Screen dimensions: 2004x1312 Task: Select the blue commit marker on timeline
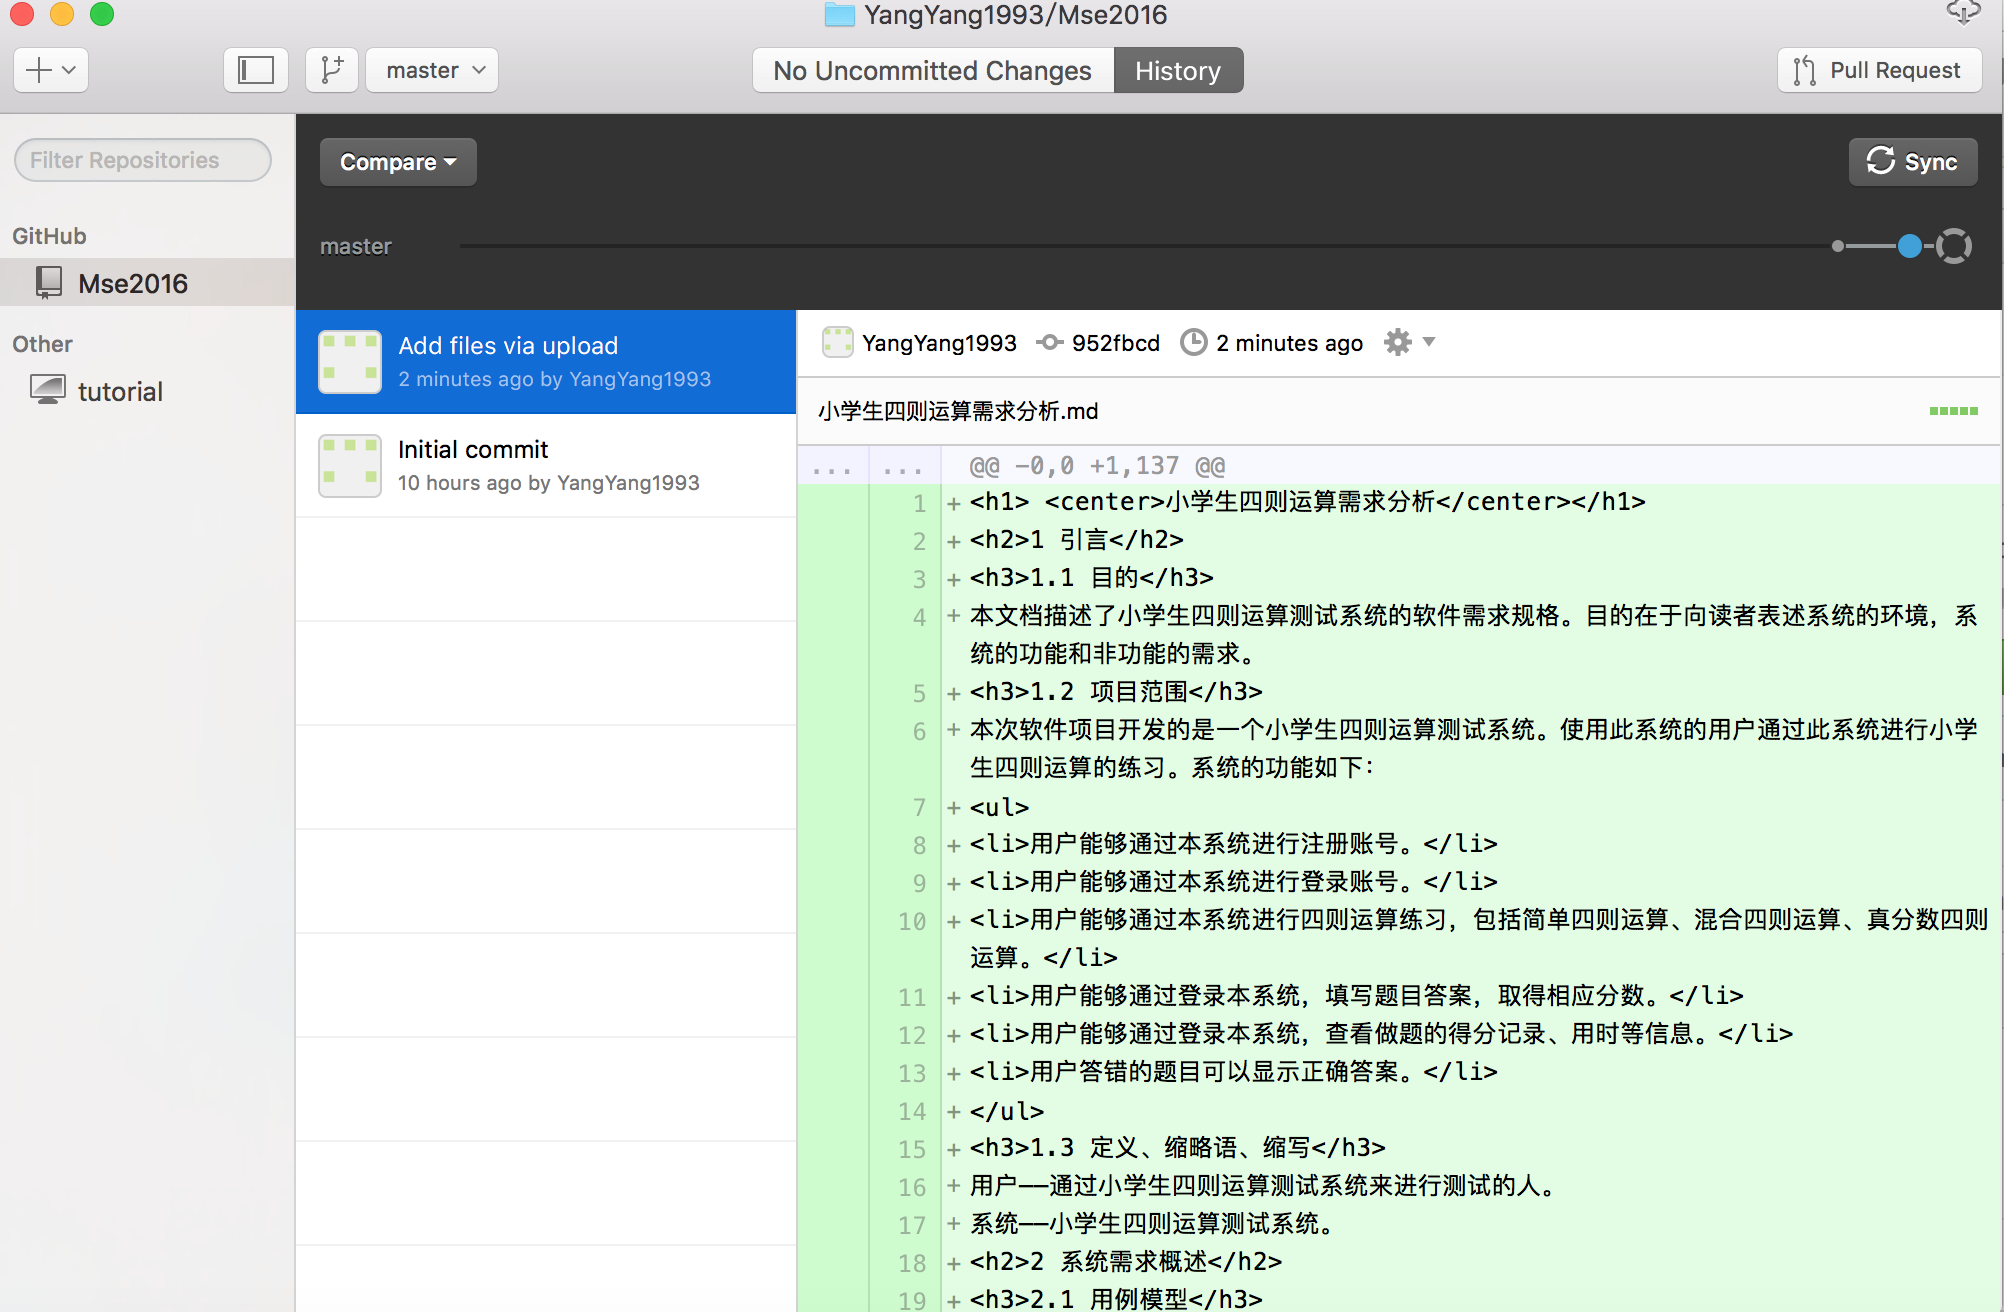(1910, 246)
